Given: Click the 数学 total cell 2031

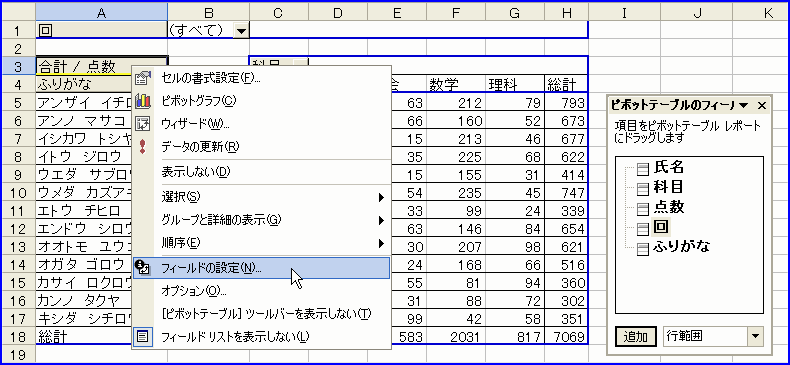Looking at the screenshot, I should coord(456,336).
